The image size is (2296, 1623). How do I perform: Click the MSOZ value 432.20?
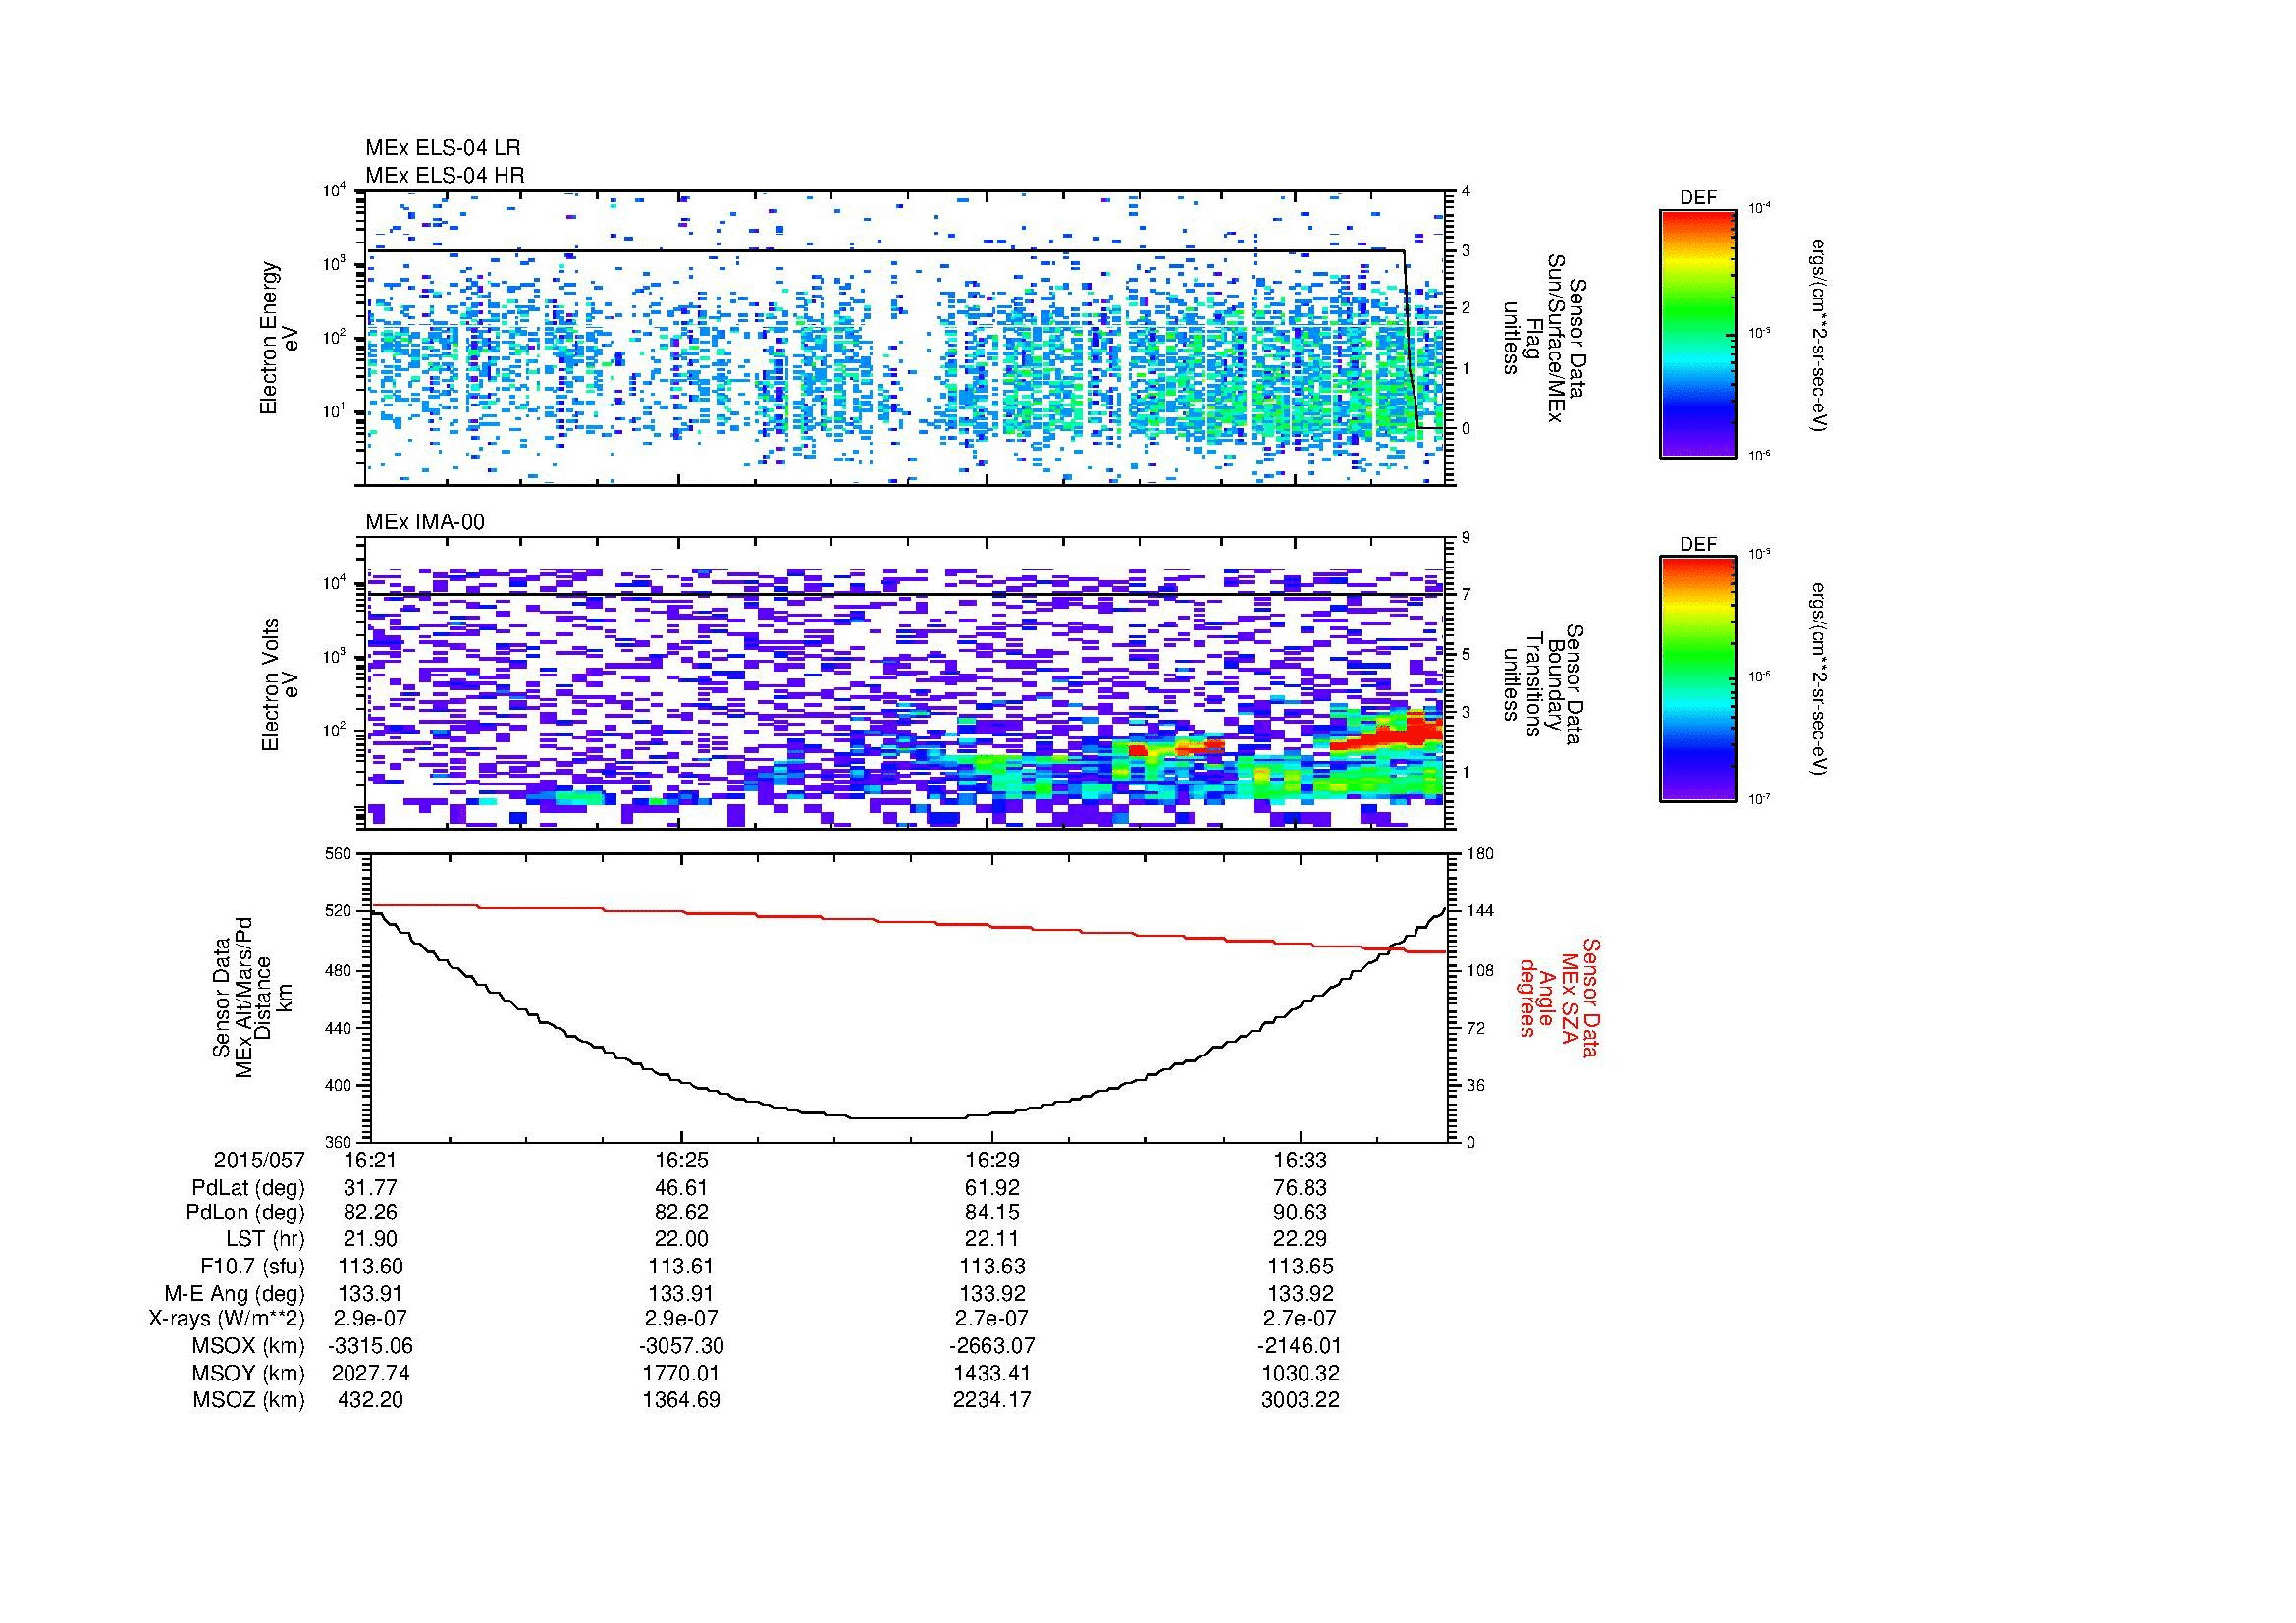pos(371,1400)
